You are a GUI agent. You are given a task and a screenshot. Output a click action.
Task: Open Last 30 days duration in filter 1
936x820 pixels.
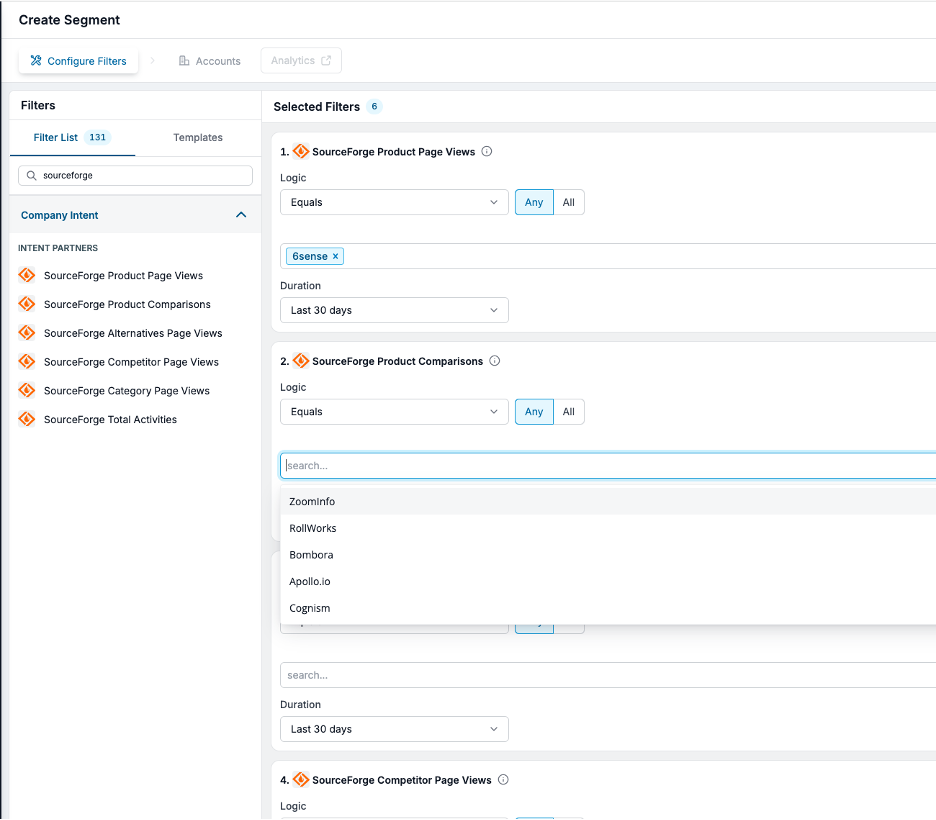click(394, 310)
